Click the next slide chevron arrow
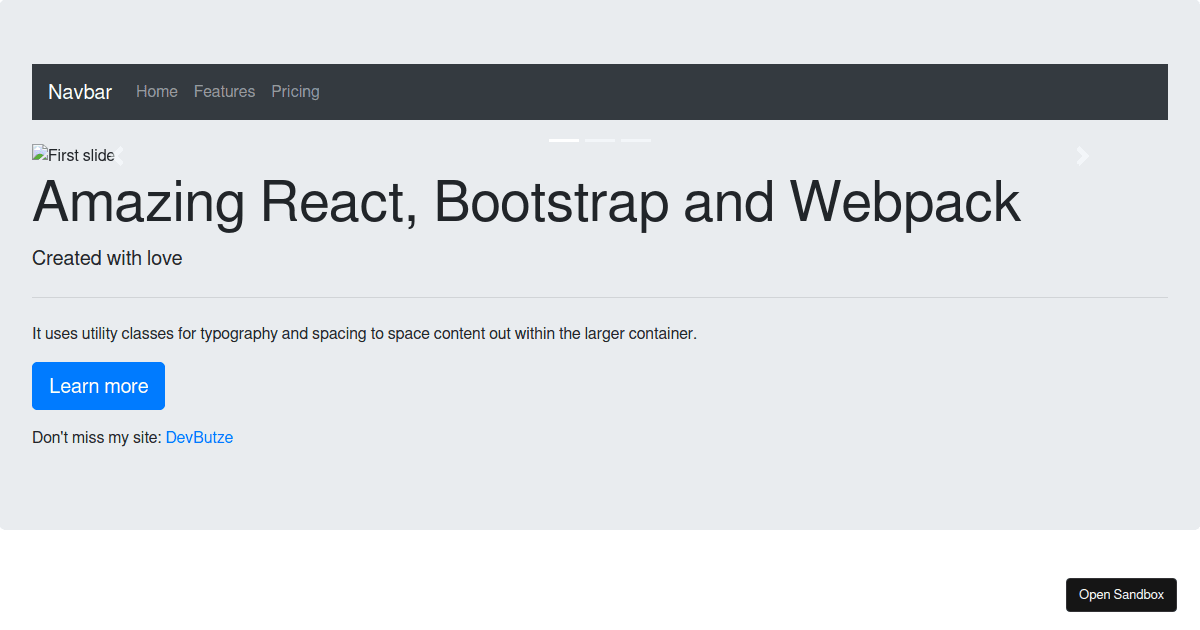Image resolution: width=1200 pixels, height=630 pixels. pyautogui.click(x=1082, y=156)
